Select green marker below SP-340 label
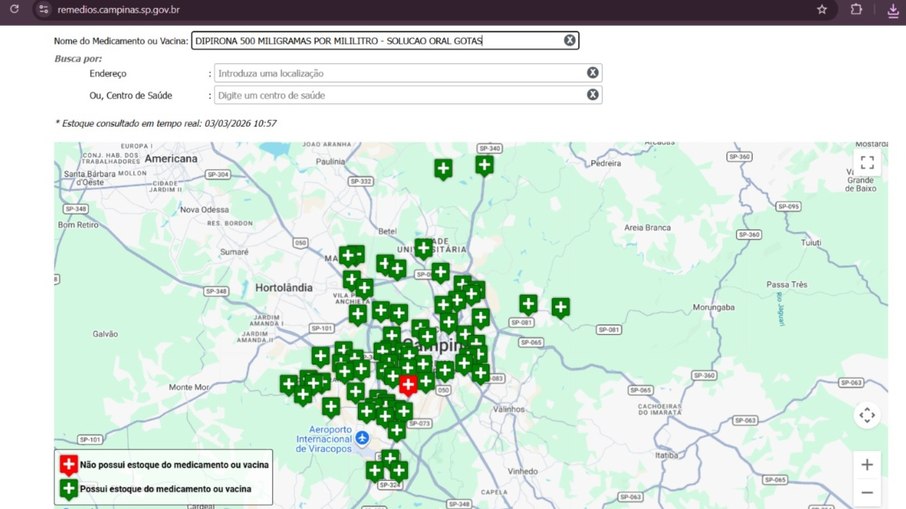Image resolution: width=906 pixels, height=509 pixels. (484, 166)
